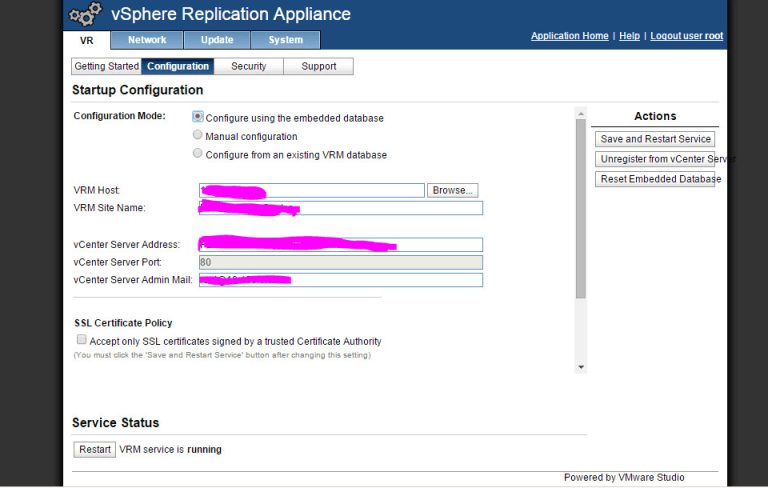Open the Application Home link
The width and height of the screenshot is (768, 488).
(x=569, y=36)
